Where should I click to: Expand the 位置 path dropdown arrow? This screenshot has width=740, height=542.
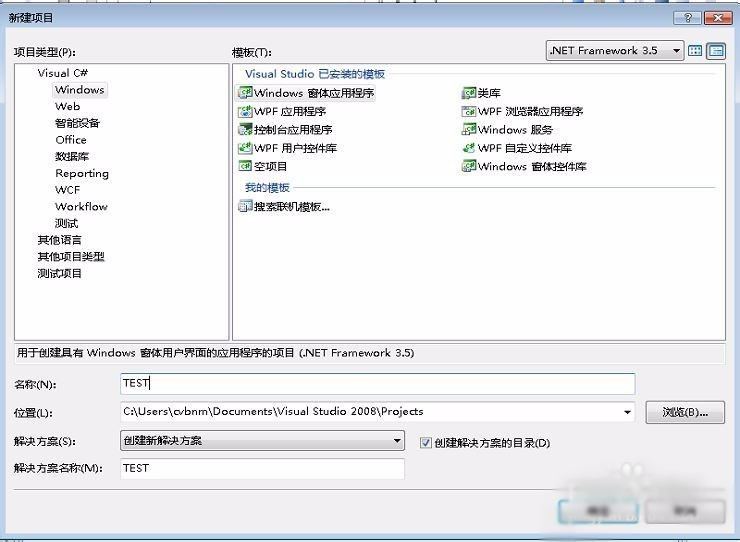[x=627, y=412]
